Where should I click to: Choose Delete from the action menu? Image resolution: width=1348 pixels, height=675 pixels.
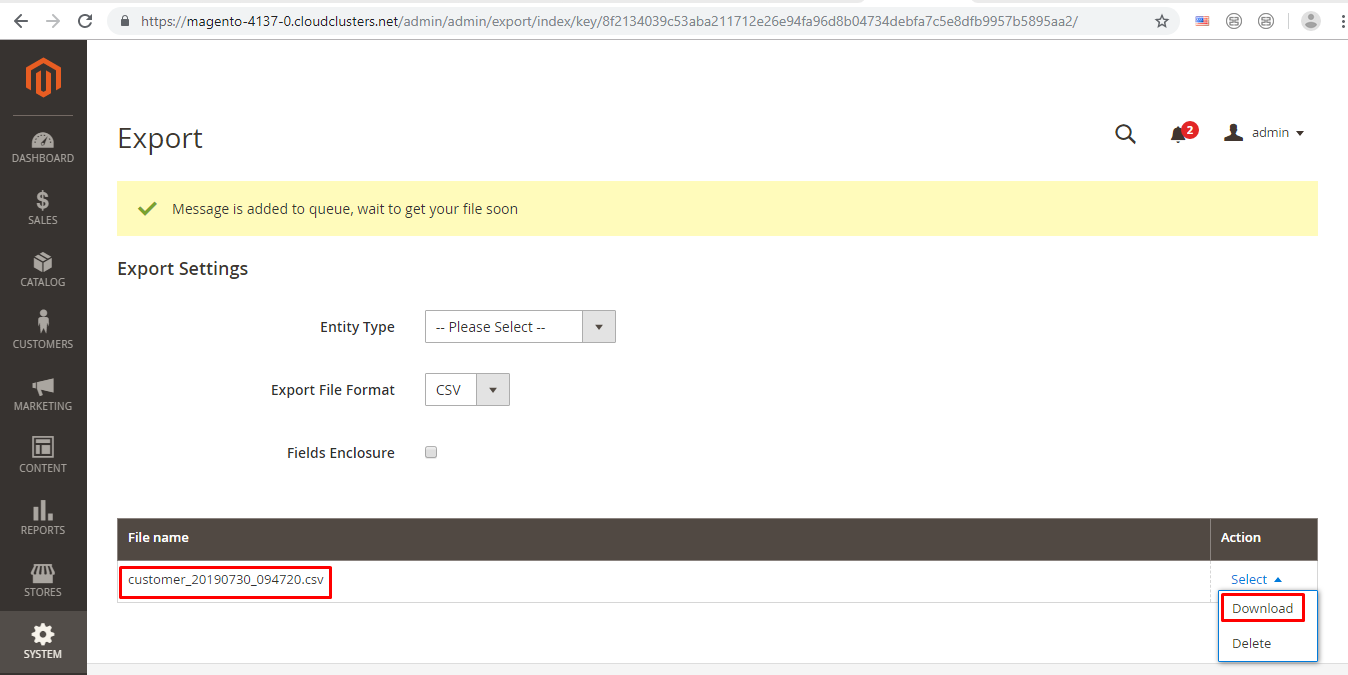1251,643
